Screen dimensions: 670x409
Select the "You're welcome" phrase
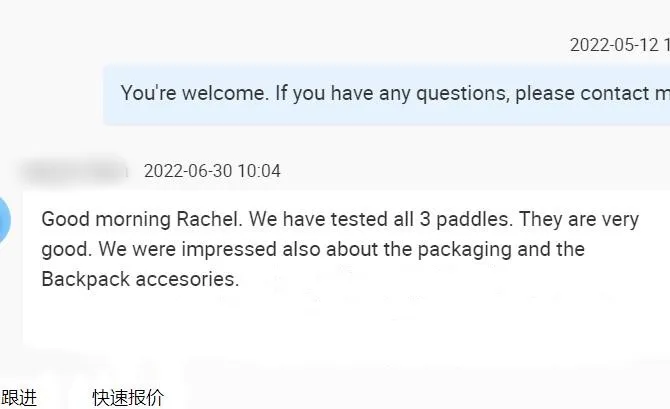click(x=194, y=94)
